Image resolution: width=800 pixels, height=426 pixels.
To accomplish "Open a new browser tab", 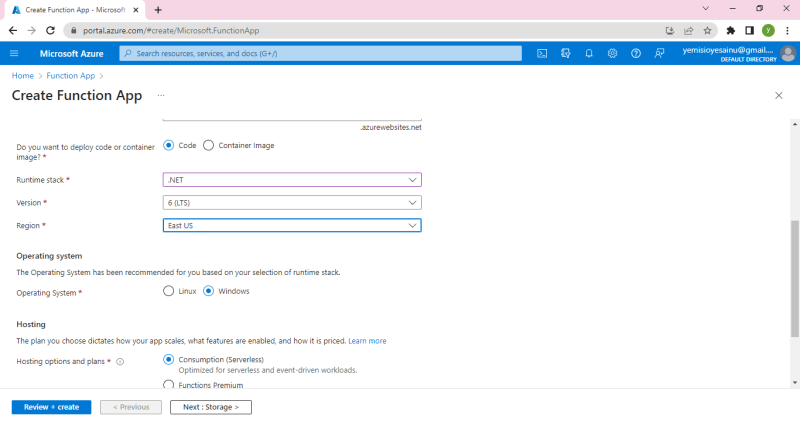I will click(158, 10).
